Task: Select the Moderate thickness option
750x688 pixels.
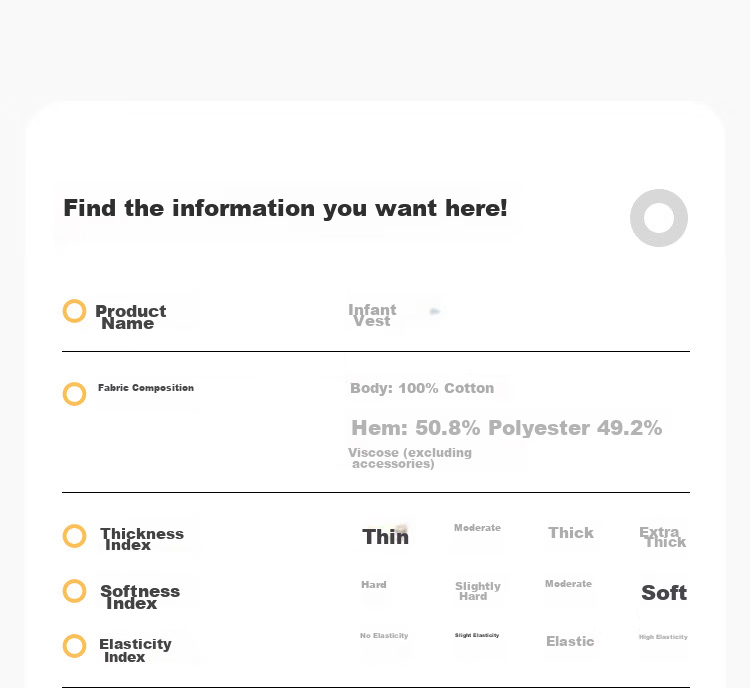Action: point(477,528)
